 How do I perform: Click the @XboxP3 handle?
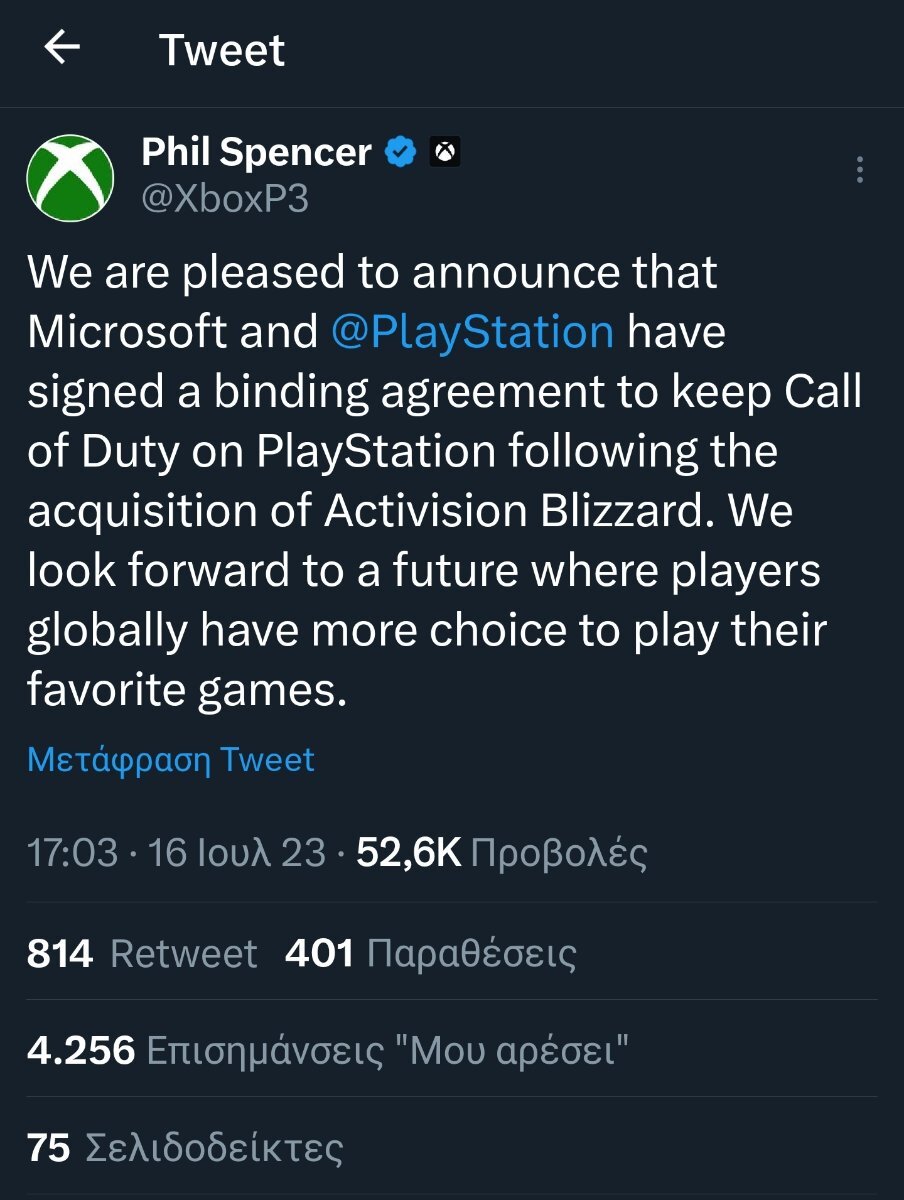(x=225, y=199)
